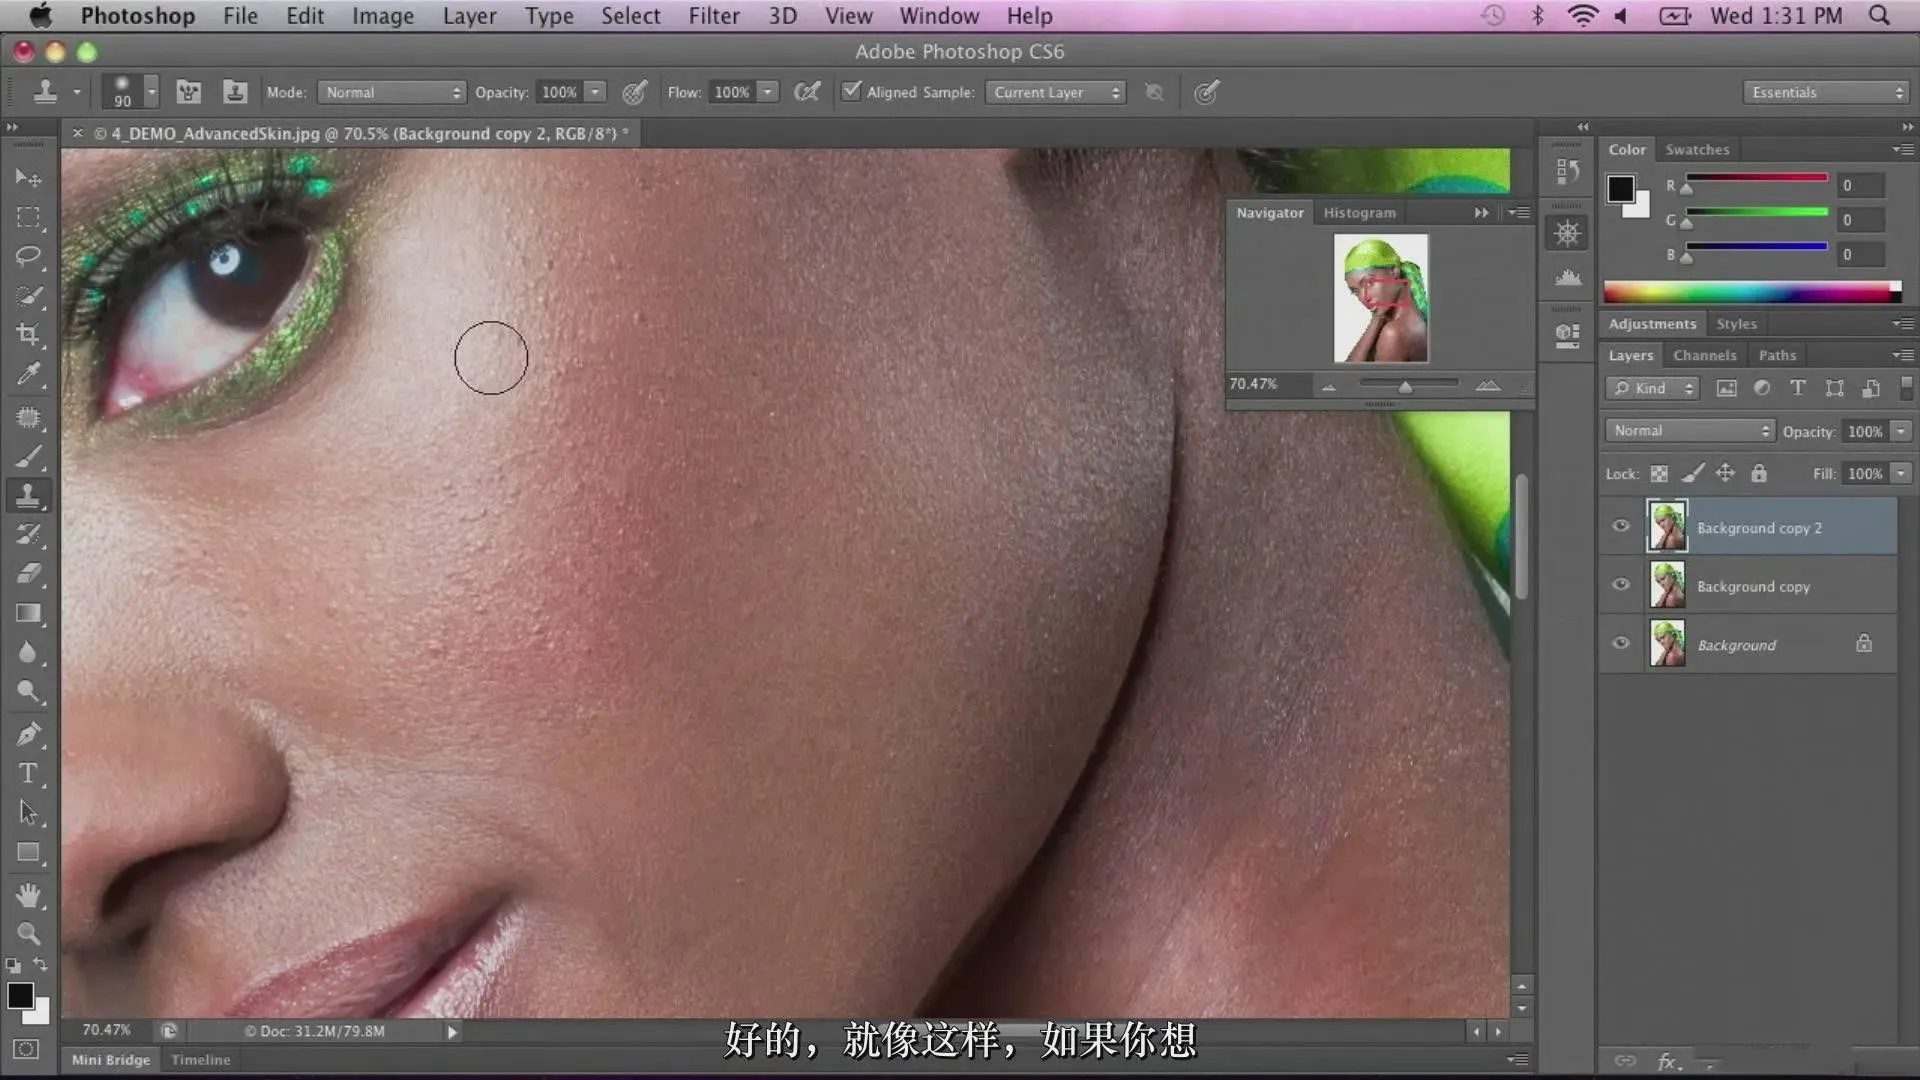Select the Lasso tool
Screen dimensions: 1920x1080
click(x=28, y=256)
